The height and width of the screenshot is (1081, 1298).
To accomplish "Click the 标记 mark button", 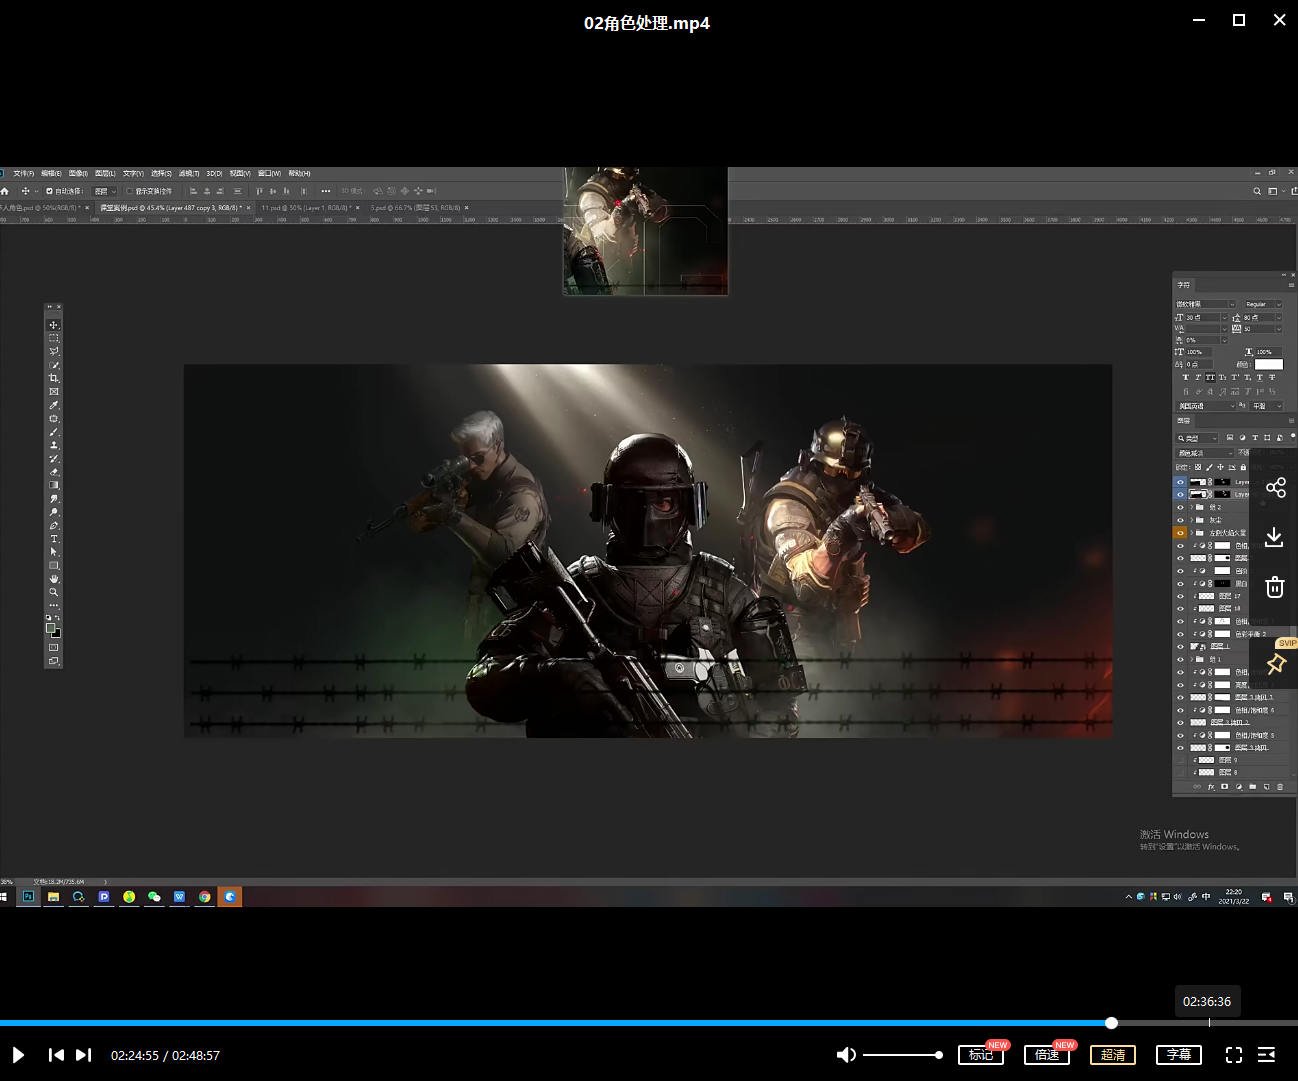I will coord(980,1055).
